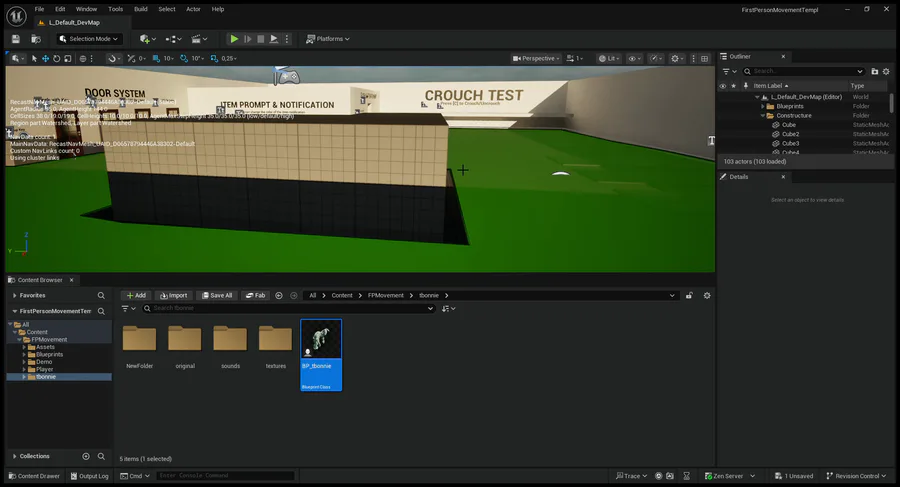
Task: Go back with Content Browser history arrow
Action: [279, 296]
